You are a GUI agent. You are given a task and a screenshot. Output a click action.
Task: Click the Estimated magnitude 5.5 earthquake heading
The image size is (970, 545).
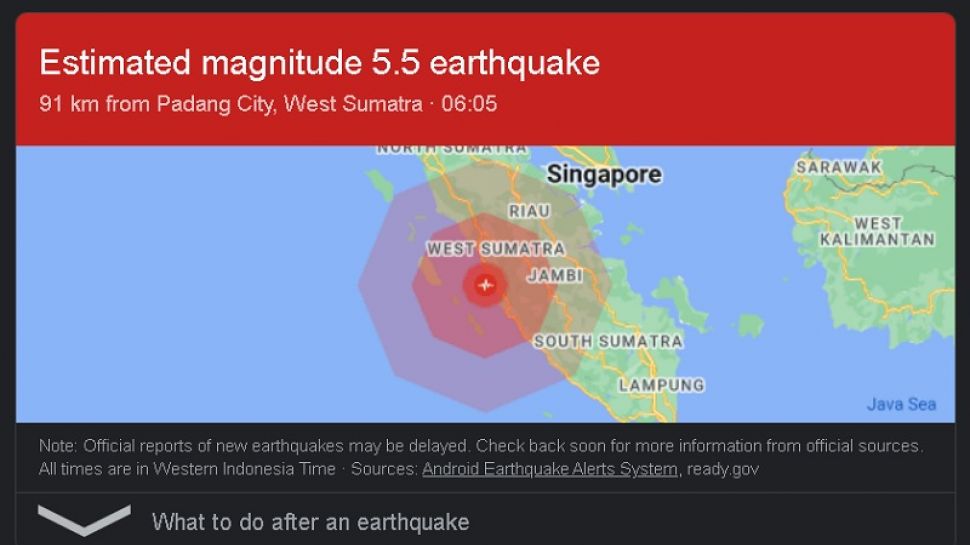tap(319, 63)
